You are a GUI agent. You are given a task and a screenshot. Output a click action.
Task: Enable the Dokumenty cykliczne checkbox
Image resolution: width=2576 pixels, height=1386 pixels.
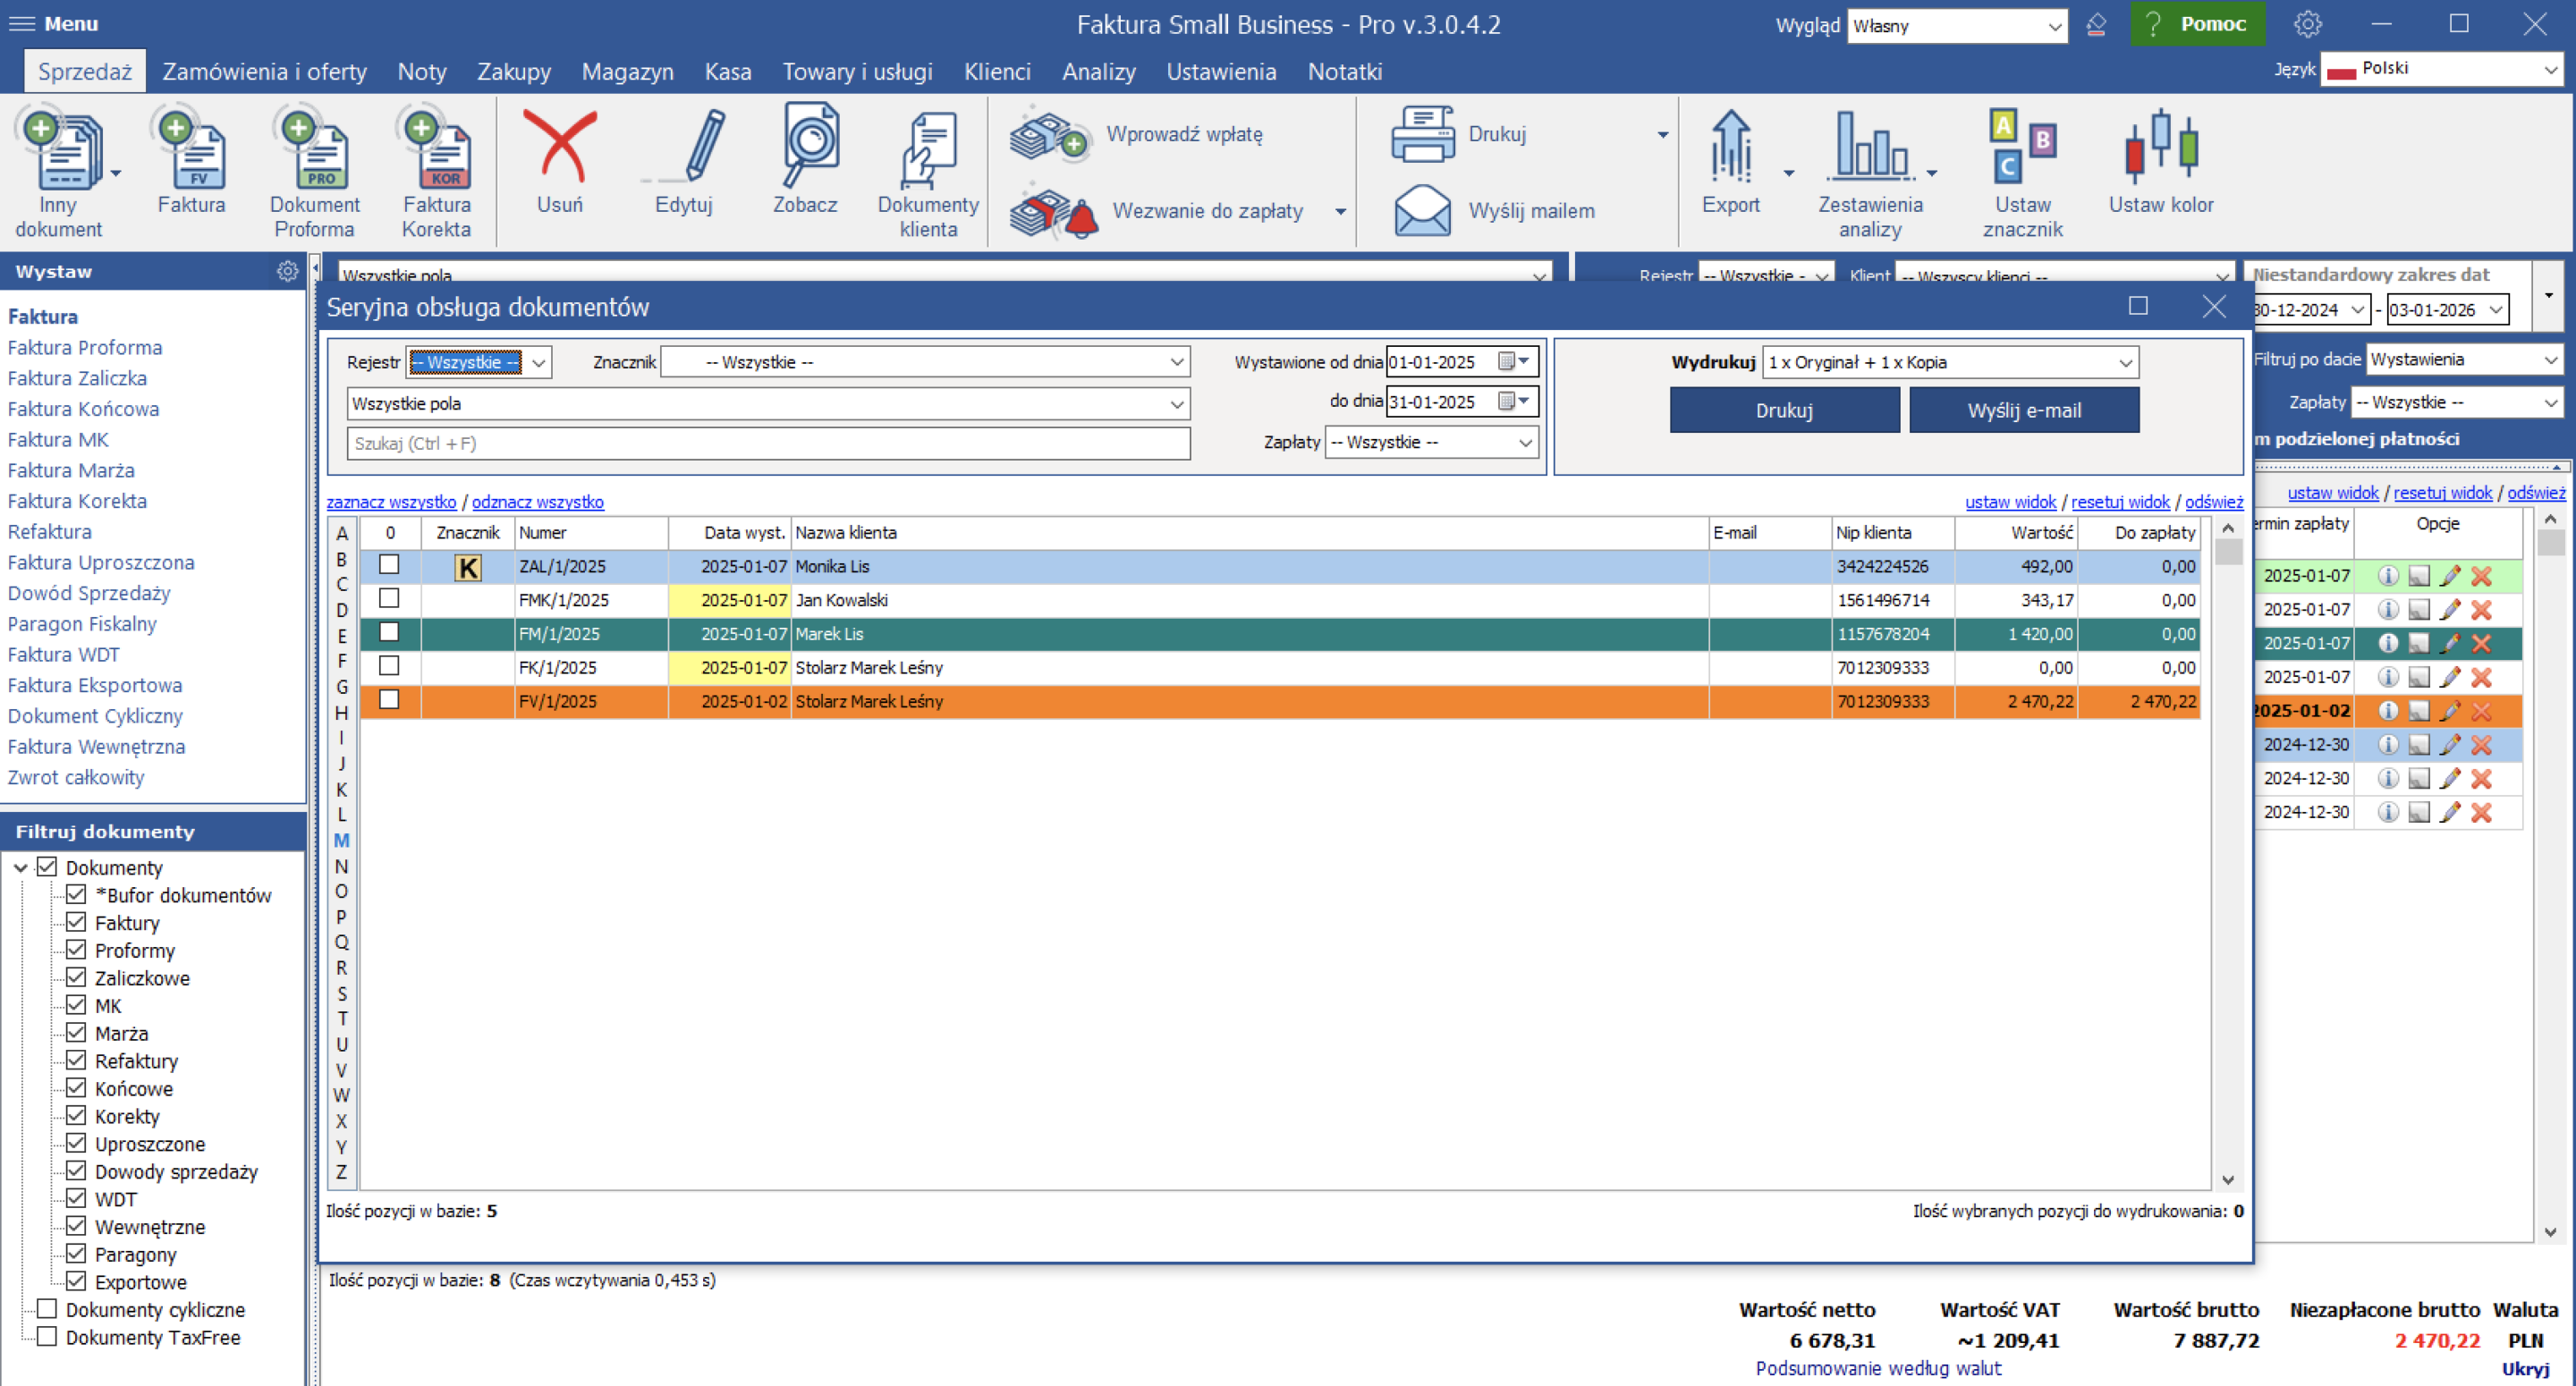click(46, 1309)
